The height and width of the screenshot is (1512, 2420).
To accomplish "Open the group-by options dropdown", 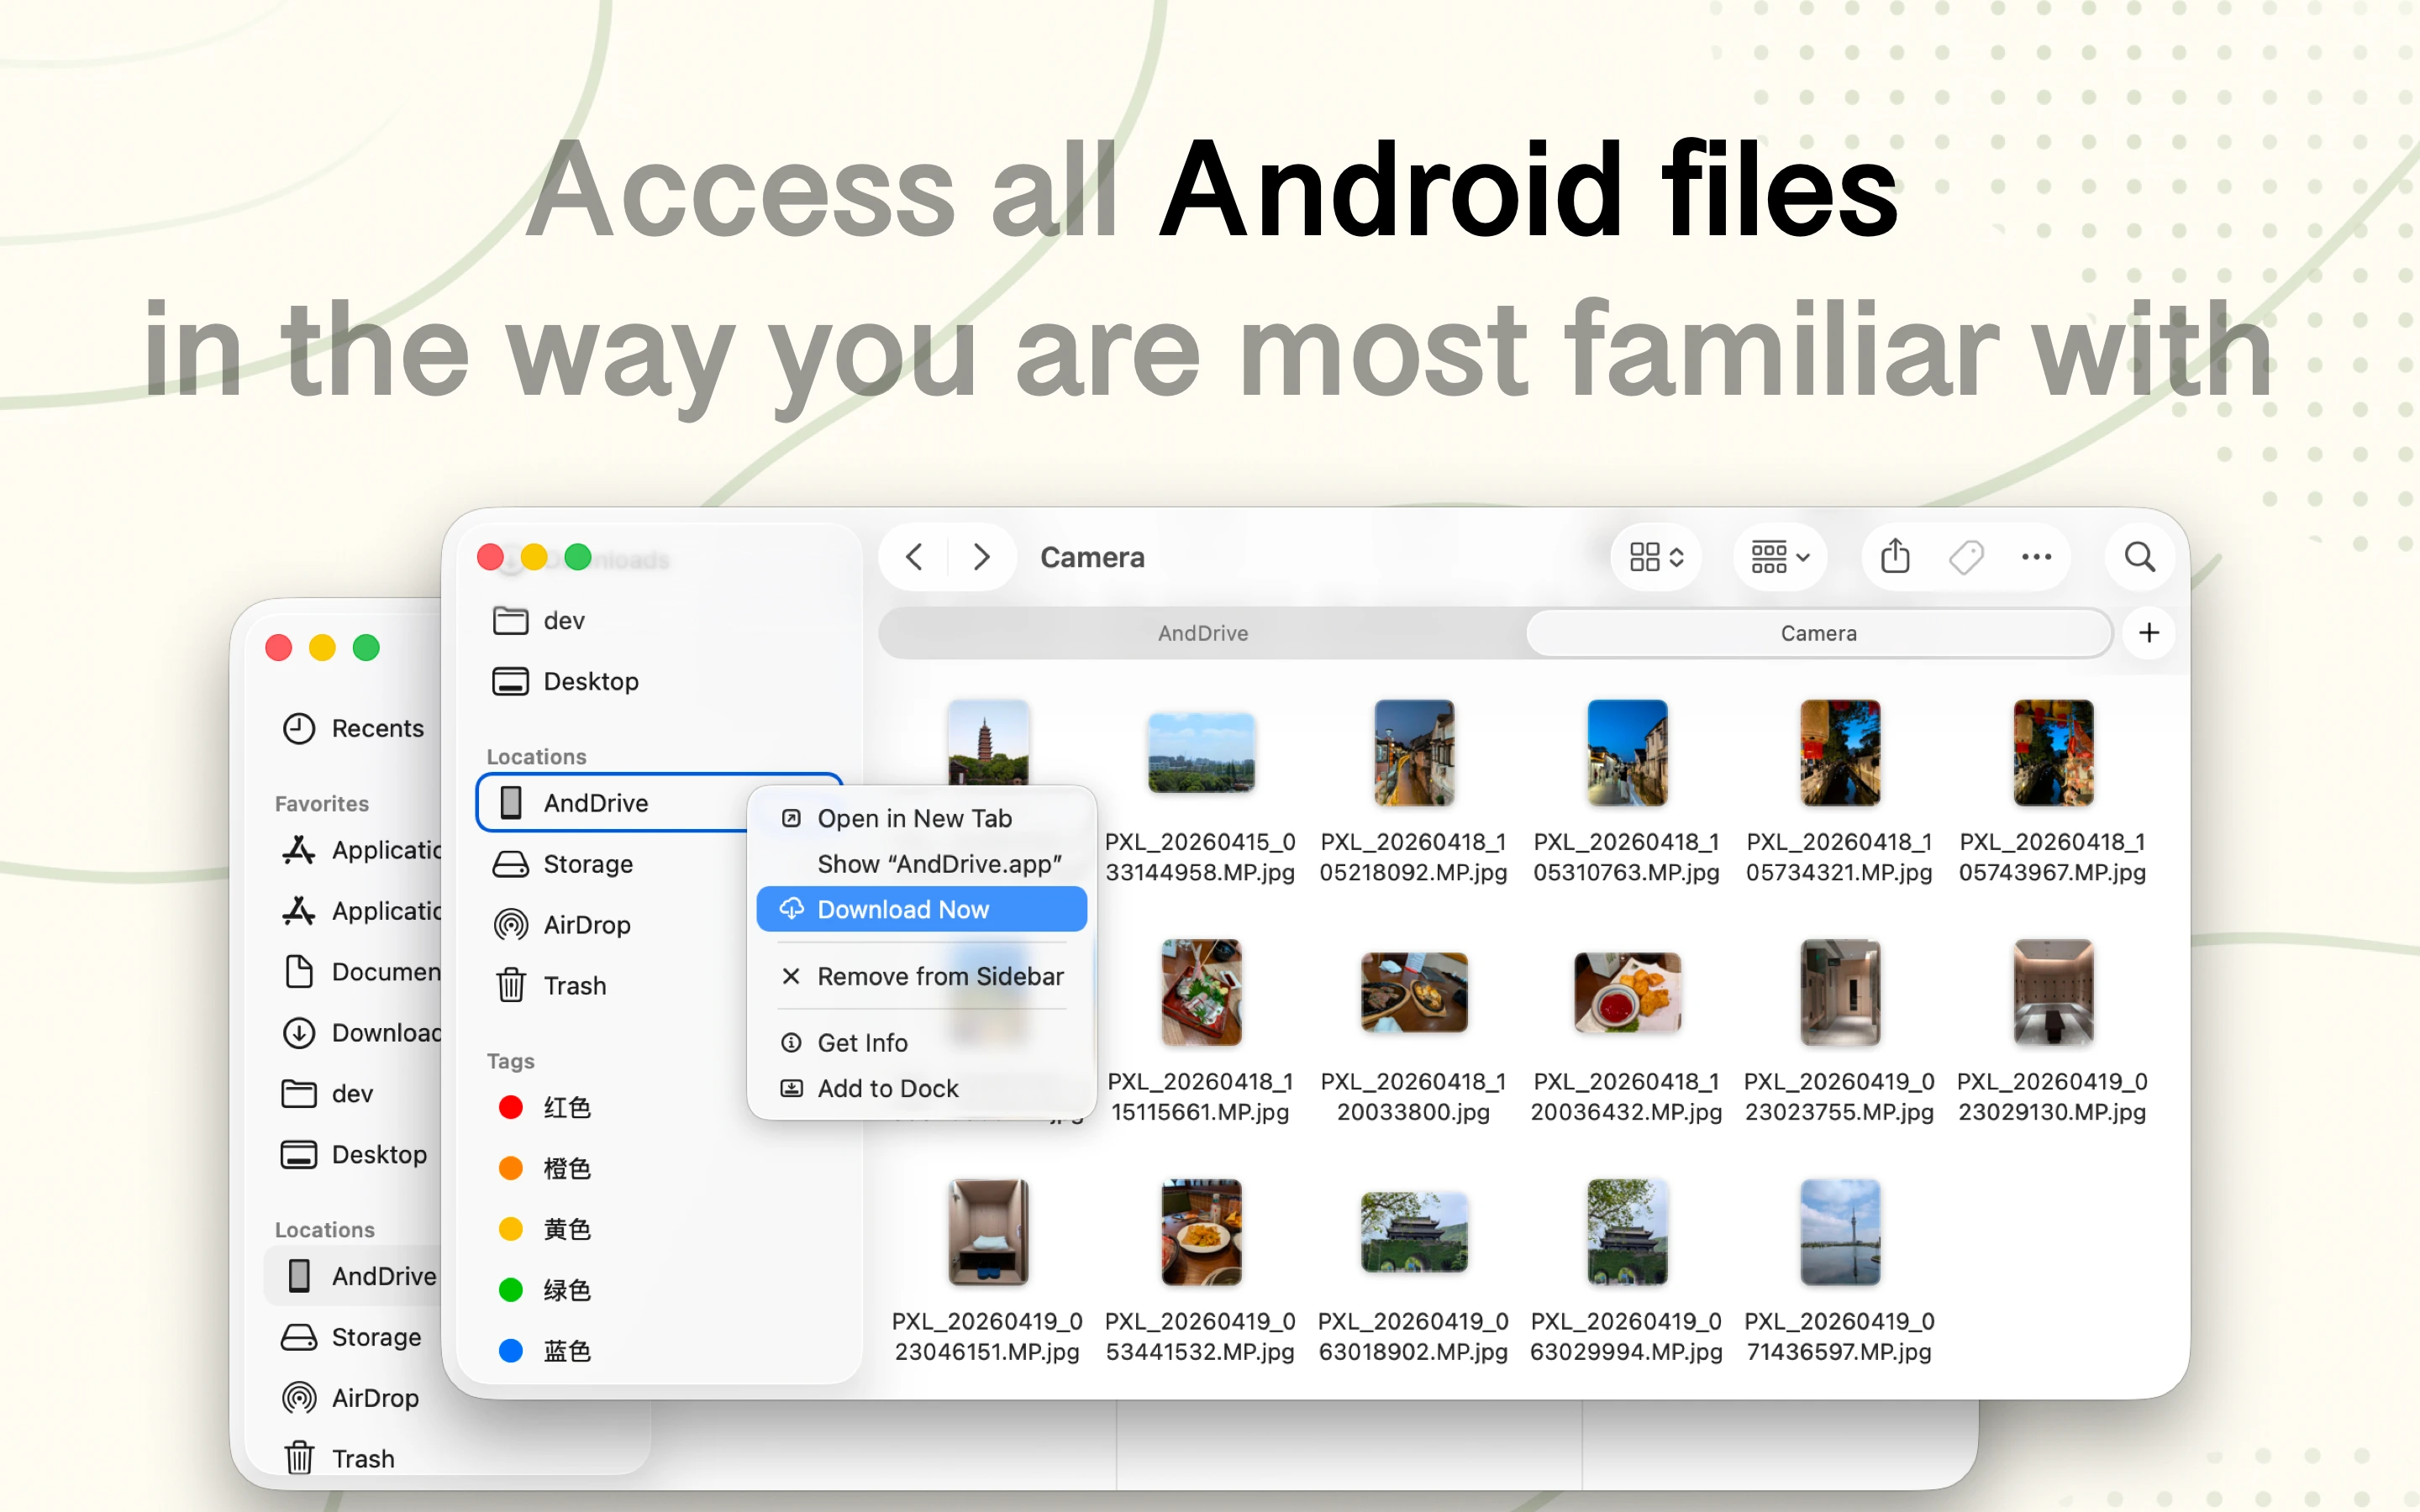I will [x=1780, y=557].
